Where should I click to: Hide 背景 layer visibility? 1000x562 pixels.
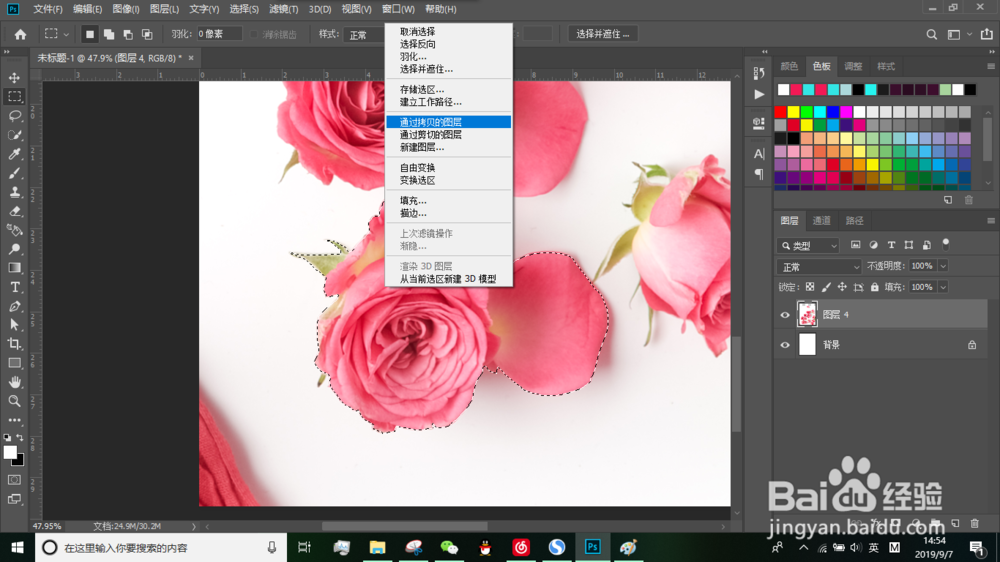785,345
